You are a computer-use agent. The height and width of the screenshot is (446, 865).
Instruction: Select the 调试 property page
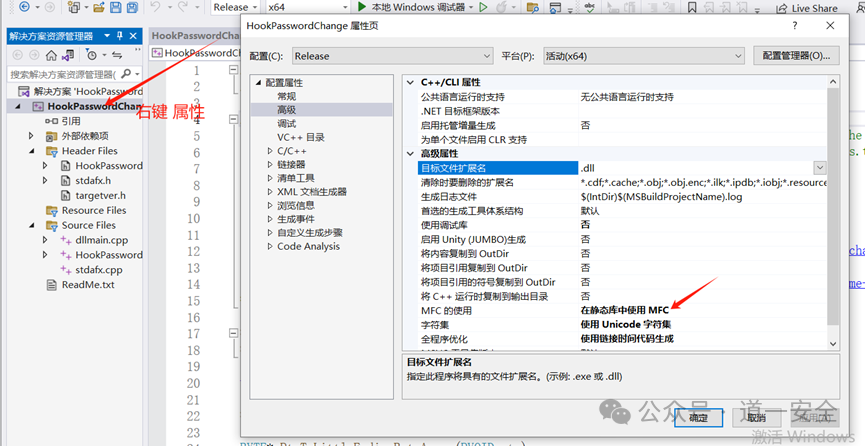[x=287, y=124]
